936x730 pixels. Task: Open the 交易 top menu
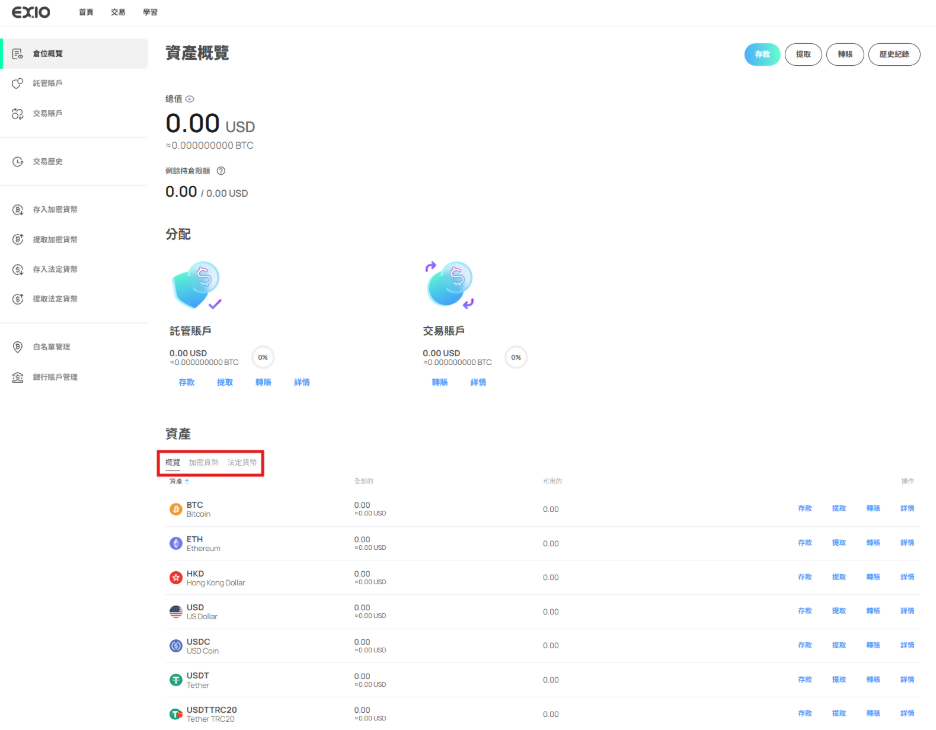[x=118, y=12]
